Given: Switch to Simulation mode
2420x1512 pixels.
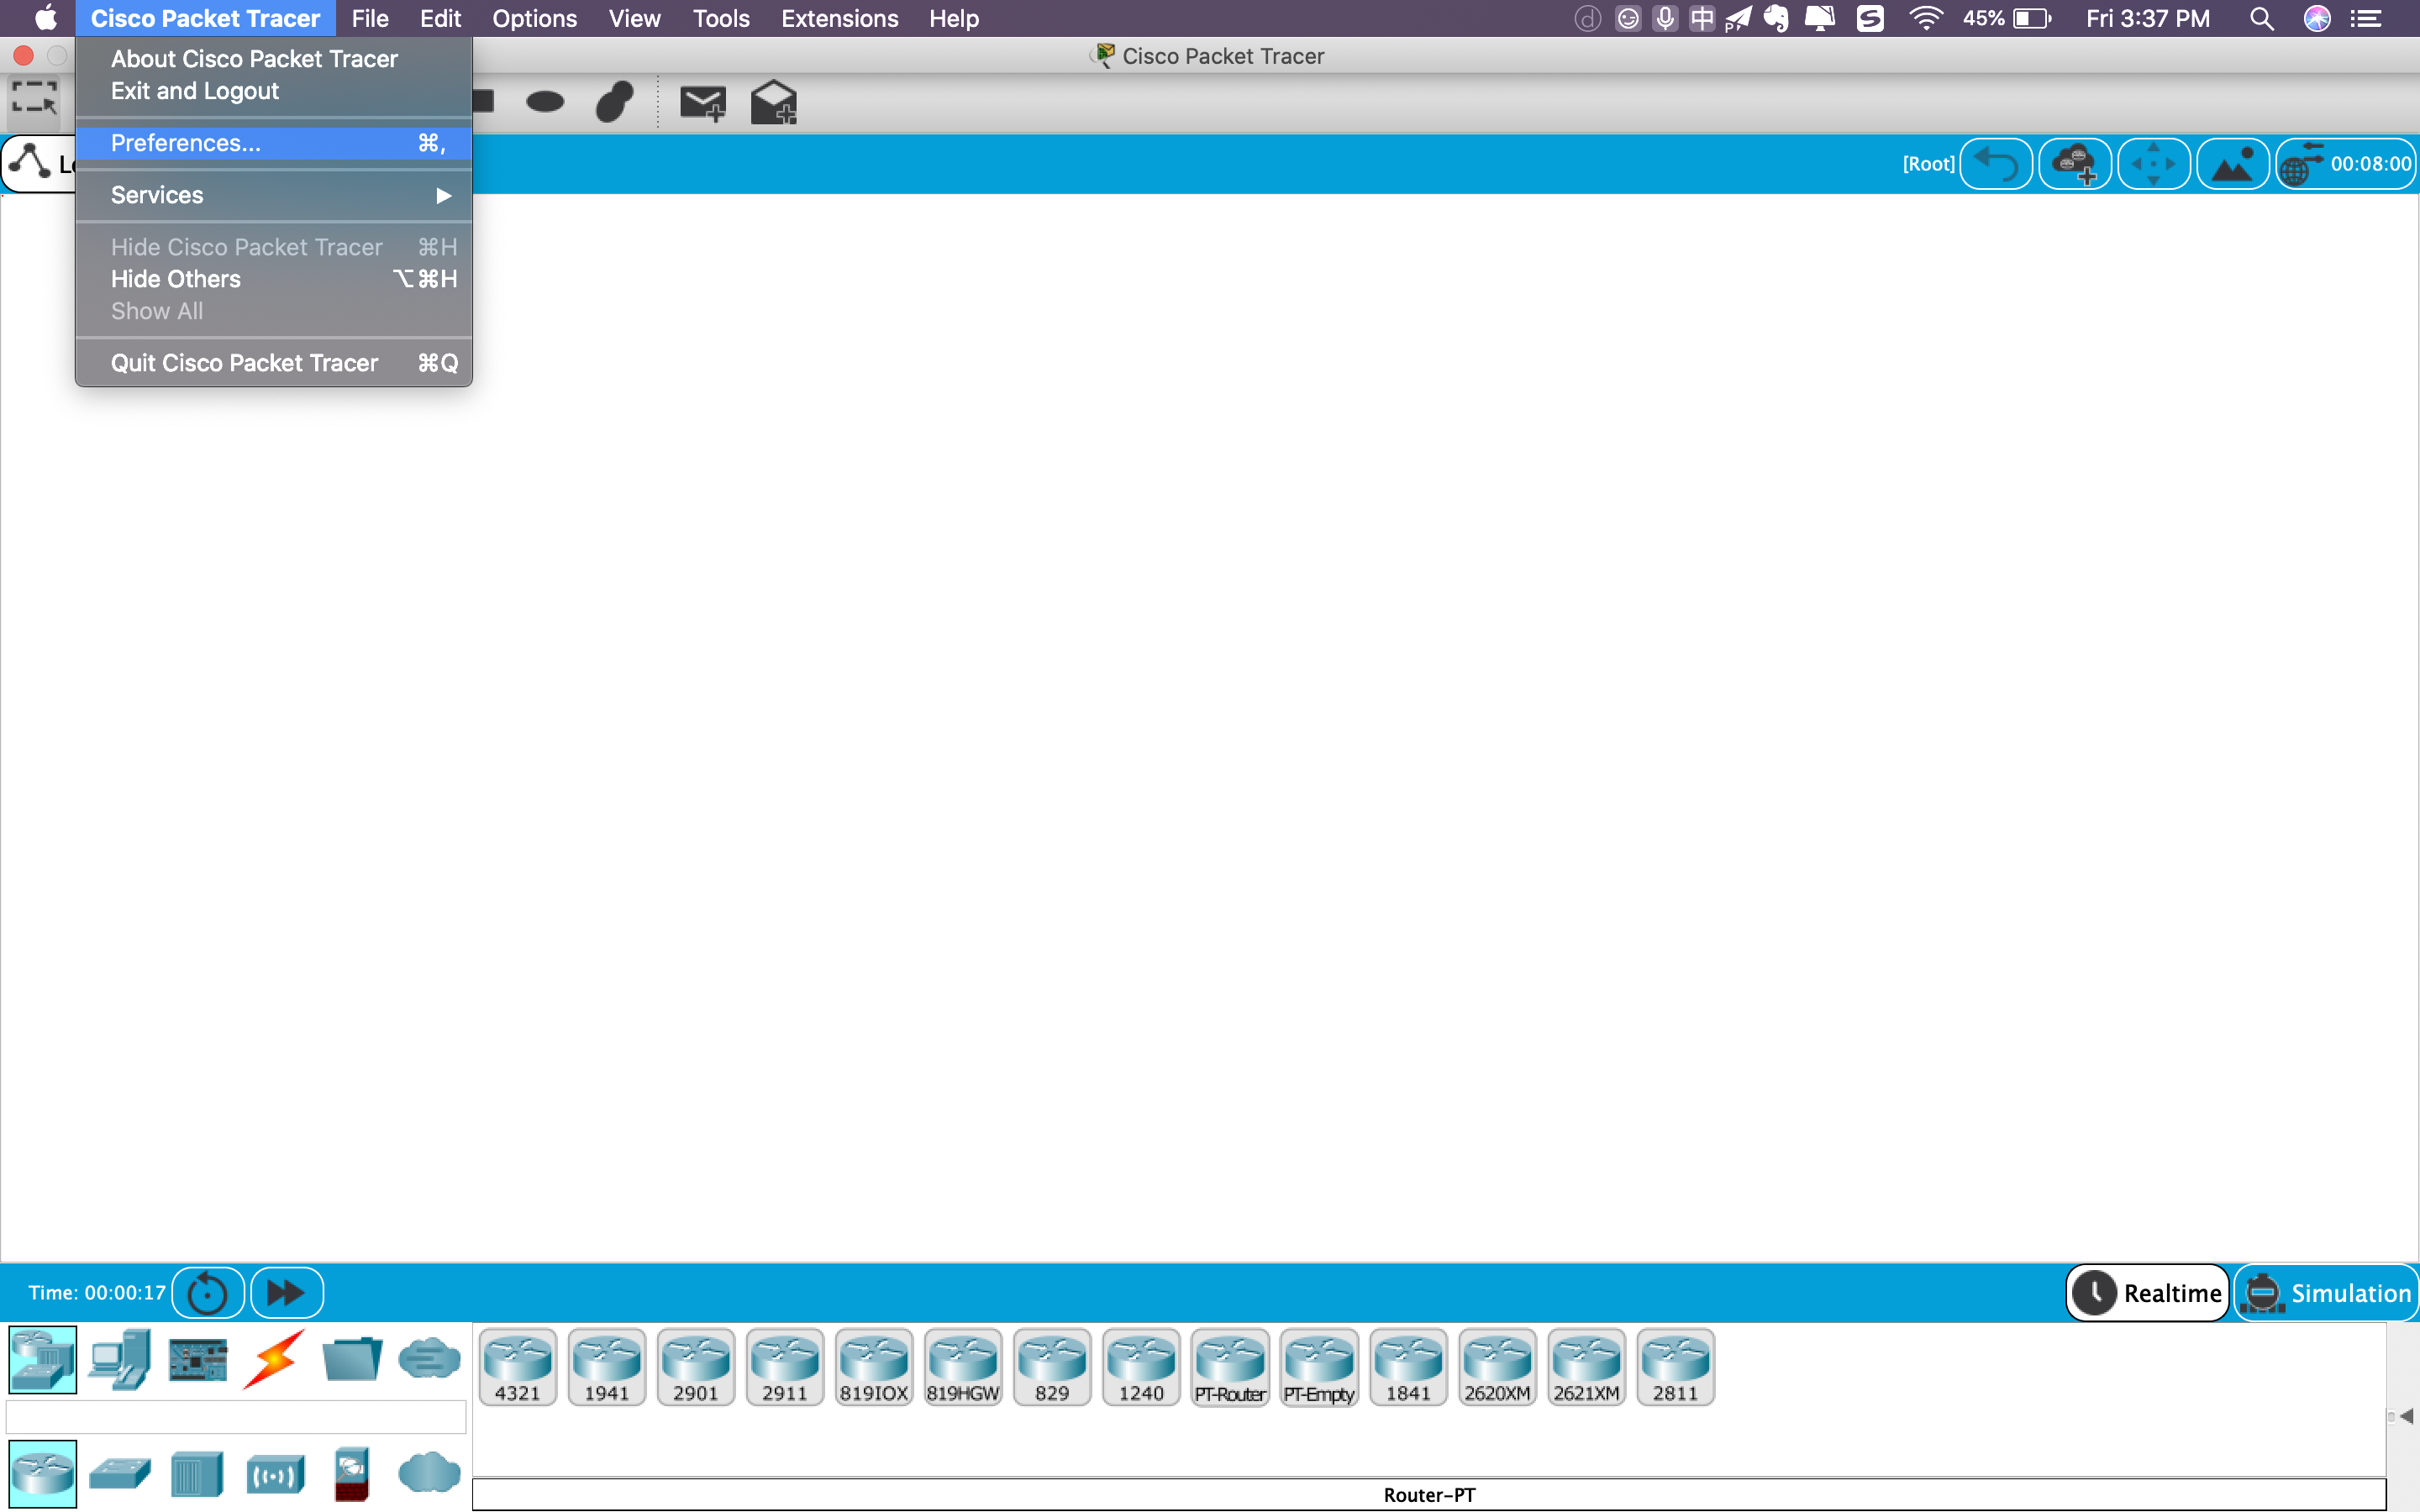Looking at the screenshot, I should point(2327,1293).
